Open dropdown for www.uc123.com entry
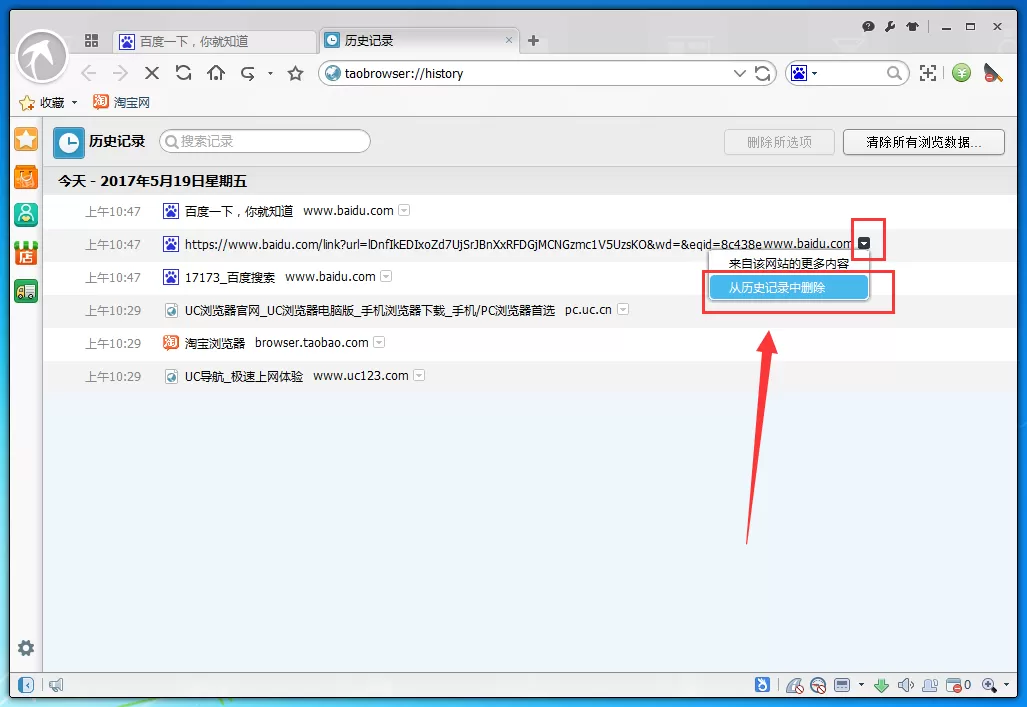The height and width of the screenshot is (707, 1027). [419, 375]
